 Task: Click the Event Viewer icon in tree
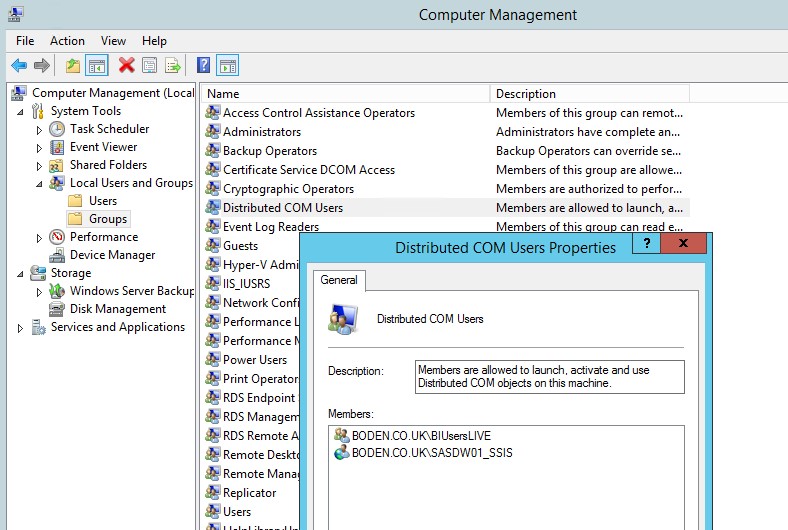[57, 147]
